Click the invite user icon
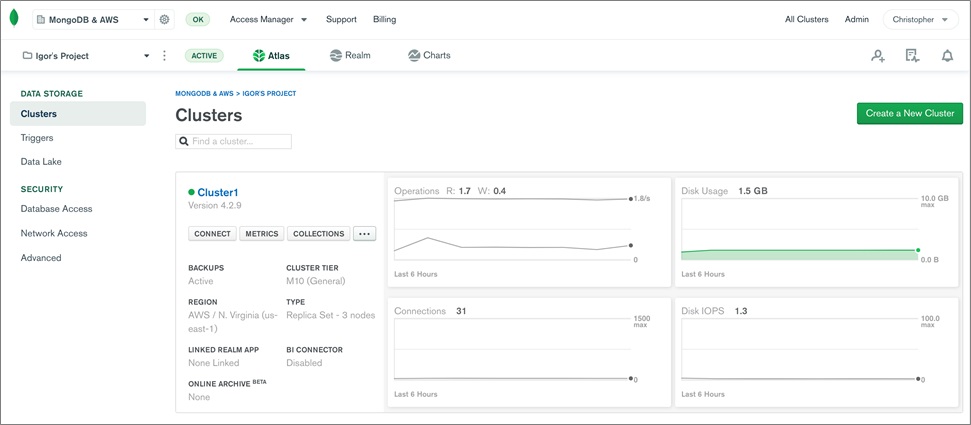This screenshot has height=425, width=971. (x=877, y=56)
